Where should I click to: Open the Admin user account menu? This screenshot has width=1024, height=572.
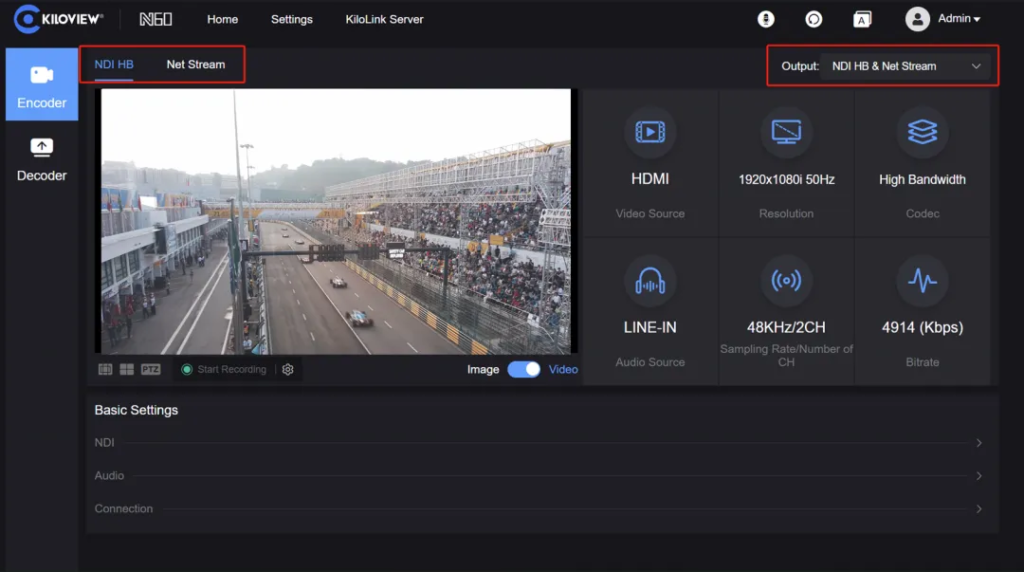coord(943,19)
